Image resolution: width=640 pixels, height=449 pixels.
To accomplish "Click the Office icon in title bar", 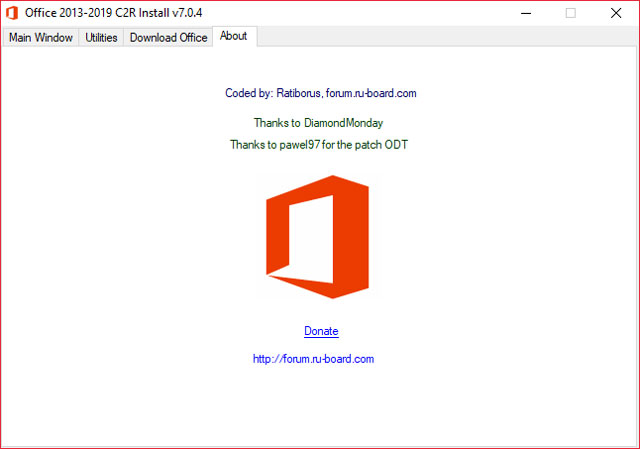I will pyautogui.click(x=12, y=13).
